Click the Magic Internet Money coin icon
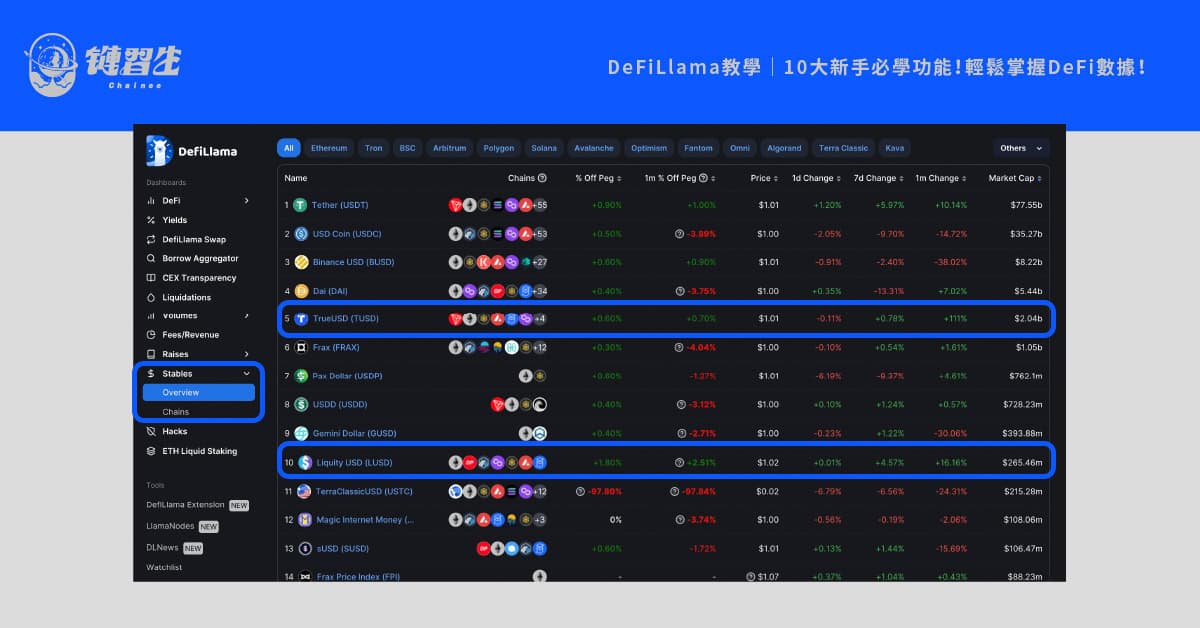The image size is (1200, 628). click(305, 520)
